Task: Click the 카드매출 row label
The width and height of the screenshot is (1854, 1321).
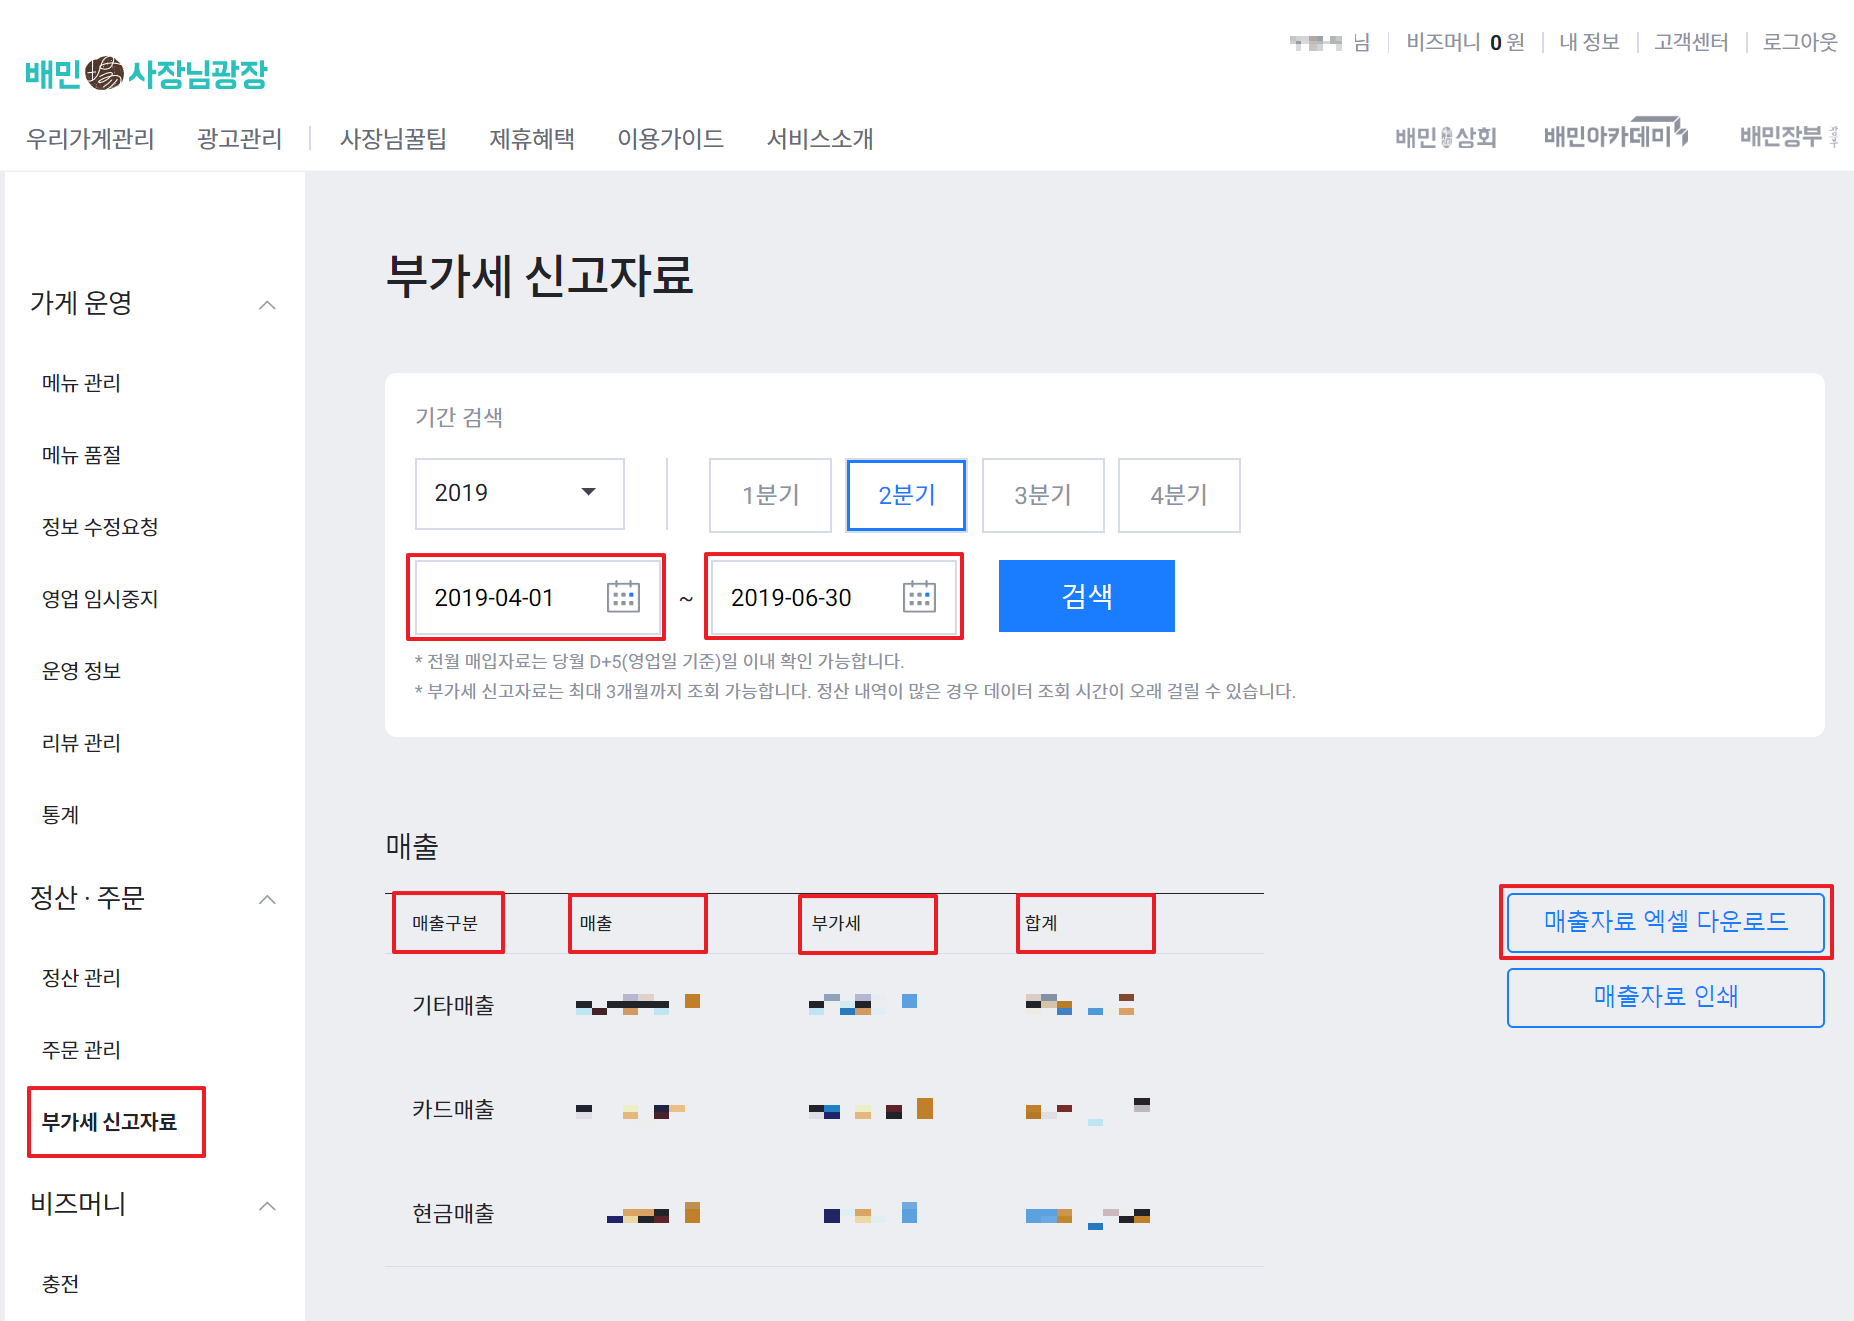Action: [453, 1109]
